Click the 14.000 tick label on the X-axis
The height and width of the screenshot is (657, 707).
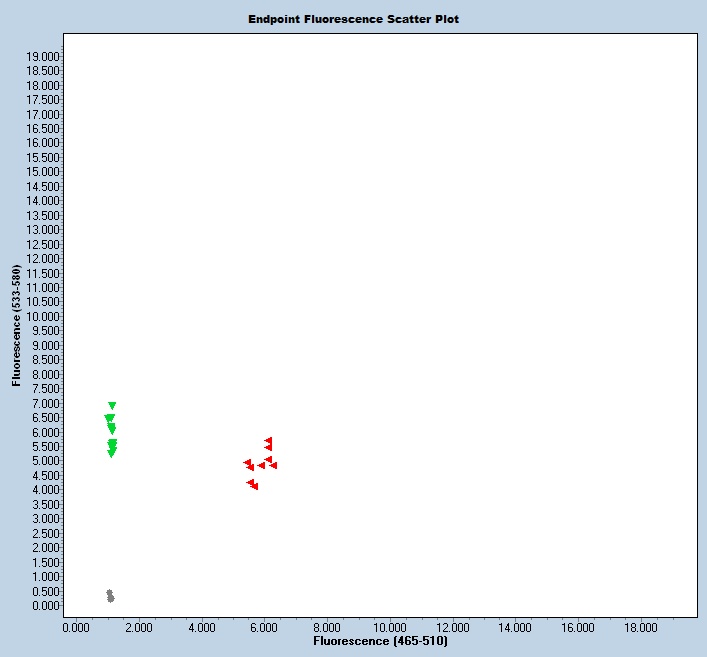[x=515, y=627]
